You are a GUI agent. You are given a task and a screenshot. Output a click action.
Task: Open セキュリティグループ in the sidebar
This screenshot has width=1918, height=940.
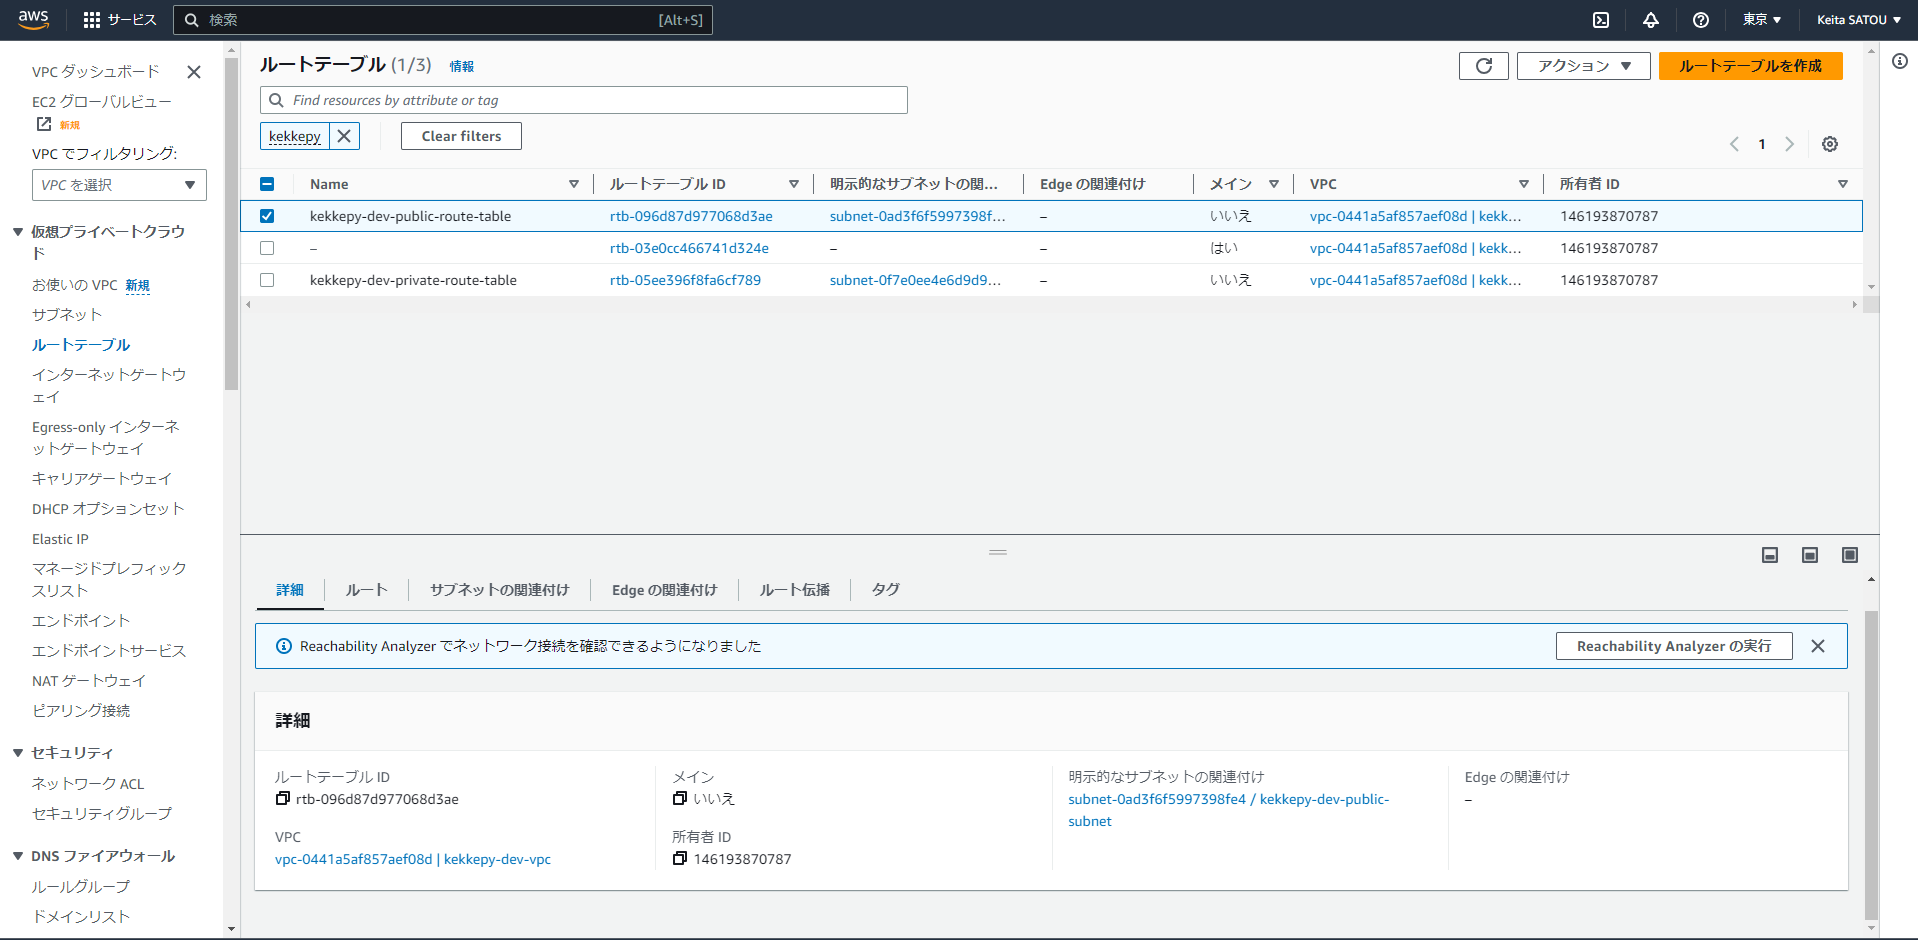102,814
